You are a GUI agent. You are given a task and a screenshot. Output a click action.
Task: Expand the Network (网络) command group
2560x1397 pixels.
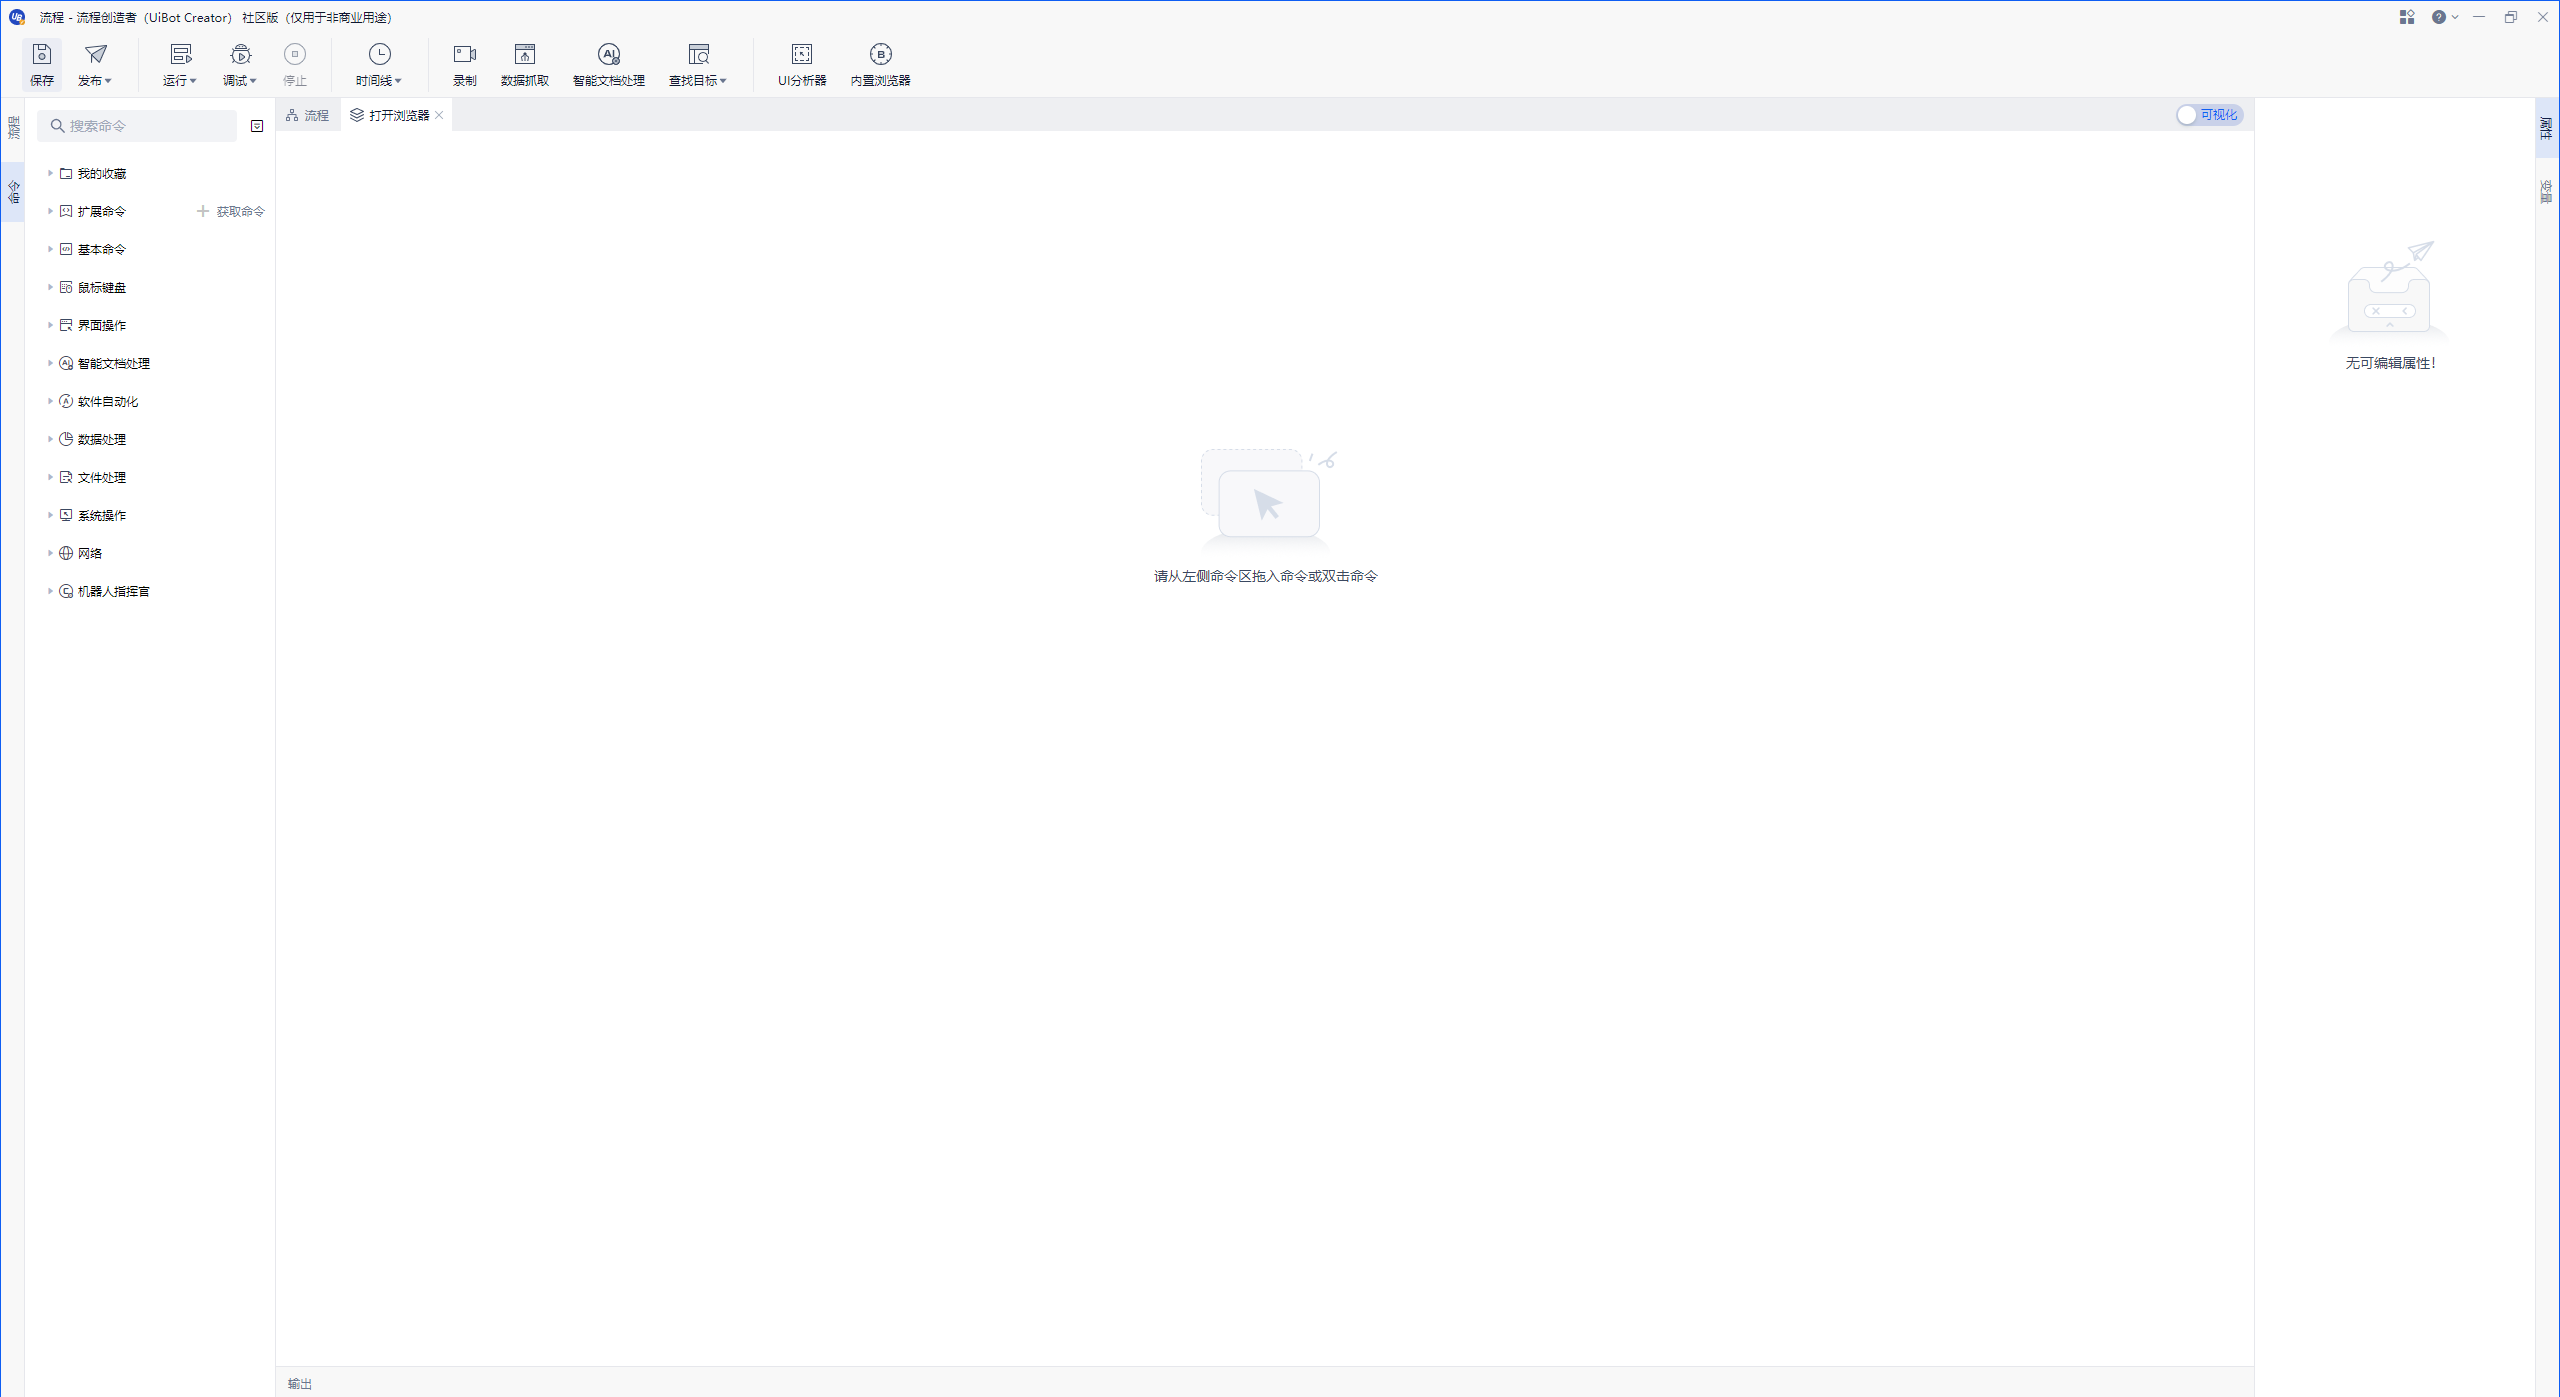(50, 553)
